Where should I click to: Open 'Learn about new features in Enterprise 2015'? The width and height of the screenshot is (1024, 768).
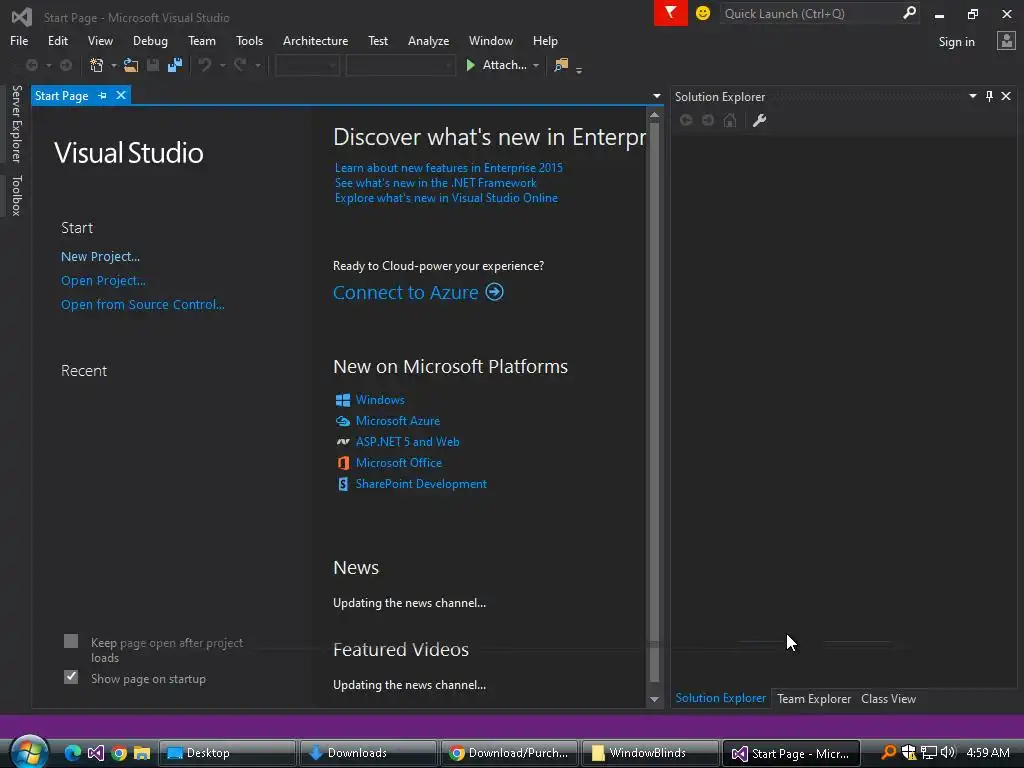tap(449, 168)
